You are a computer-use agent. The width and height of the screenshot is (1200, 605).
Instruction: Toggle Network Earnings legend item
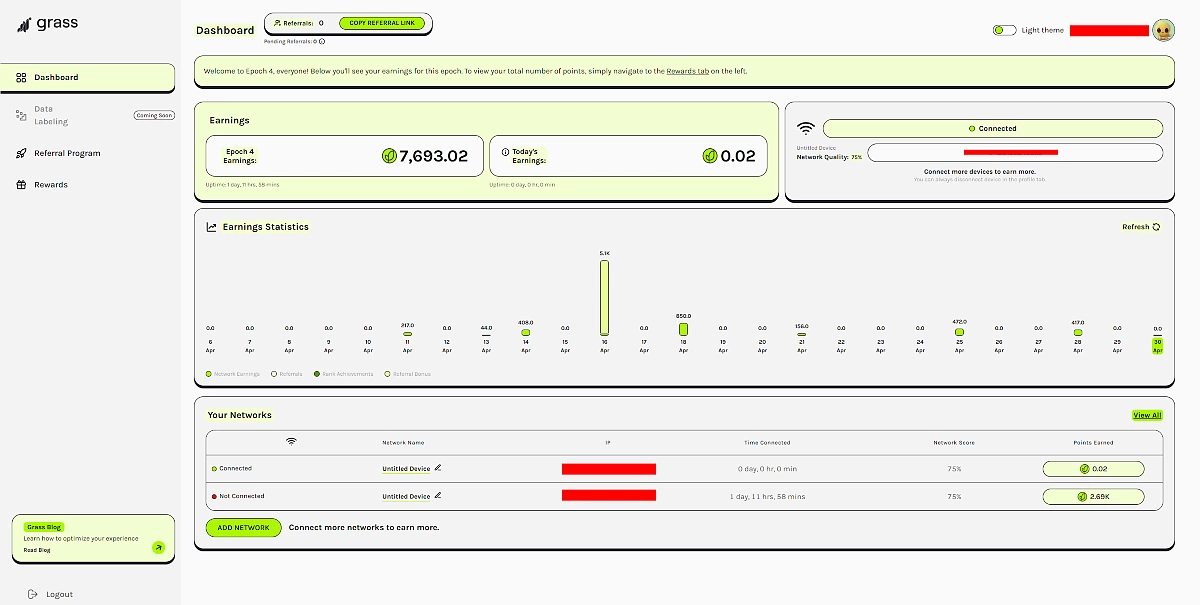pyautogui.click(x=233, y=374)
